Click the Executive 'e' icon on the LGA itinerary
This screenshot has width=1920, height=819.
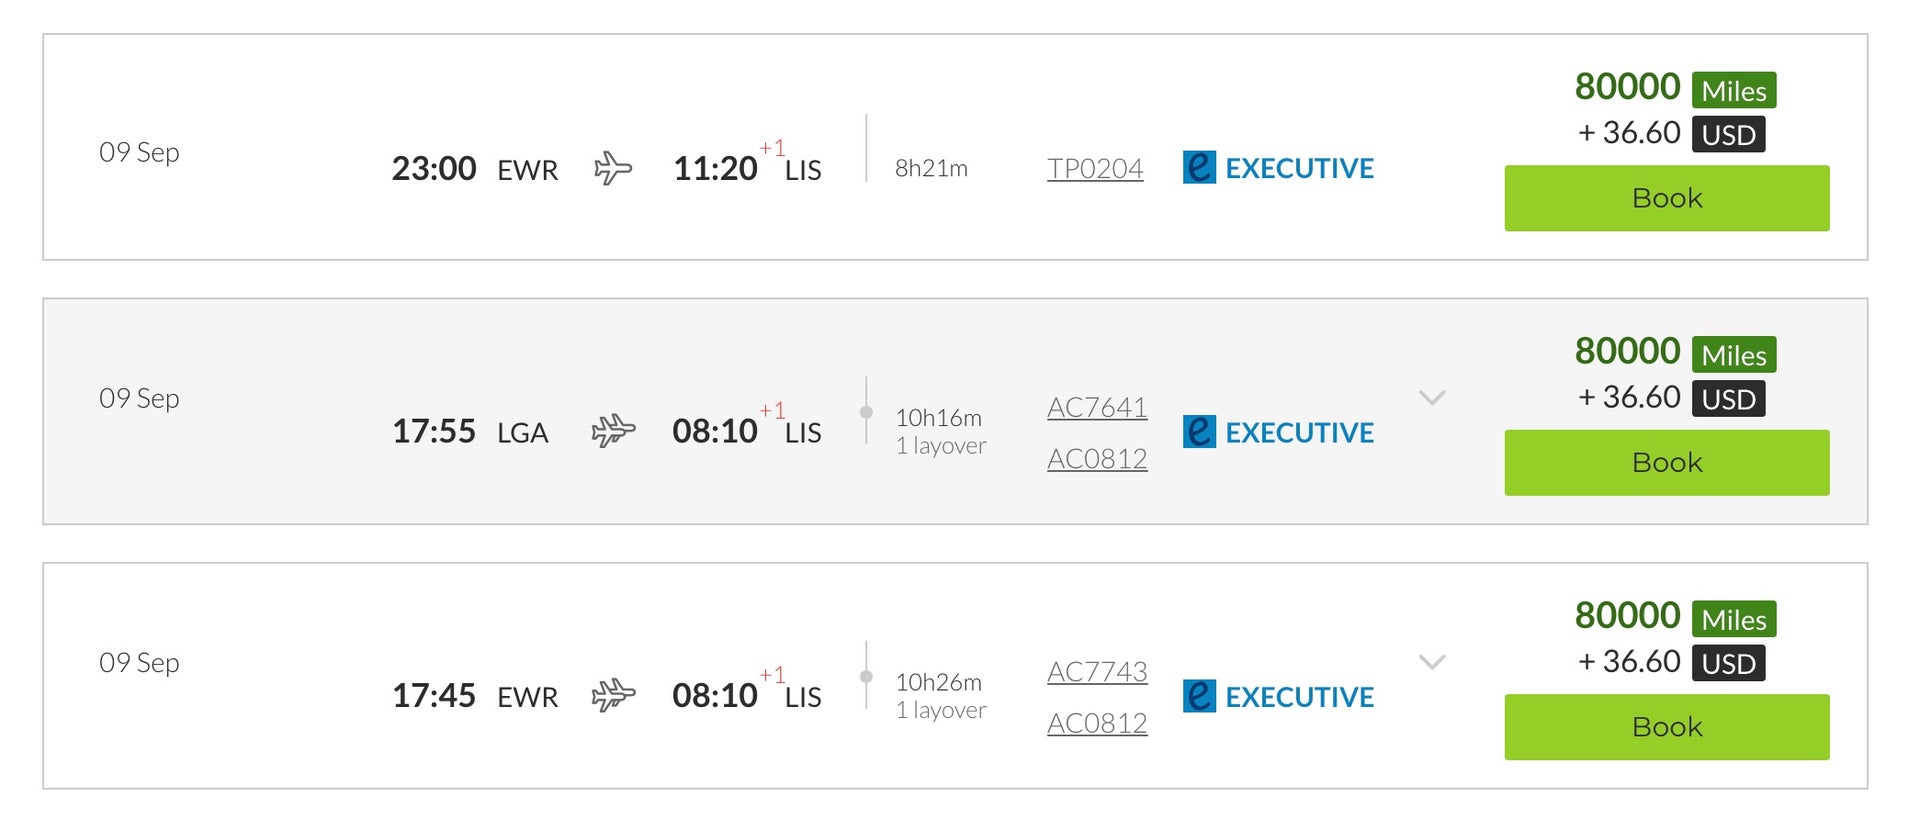click(x=1198, y=431)
